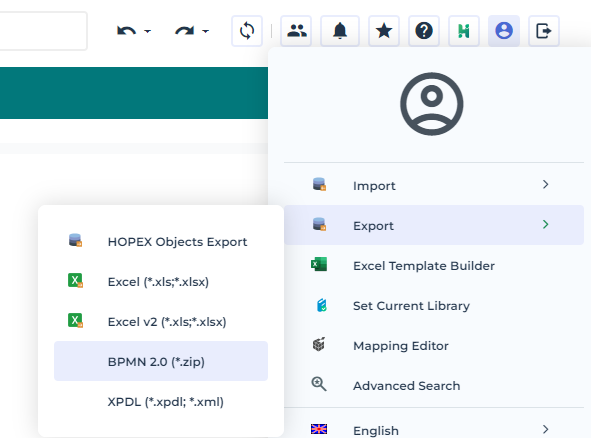The width and height of the screenshot is (611, 440).
Task: Open the notifications bell
Action: [340, 31]
